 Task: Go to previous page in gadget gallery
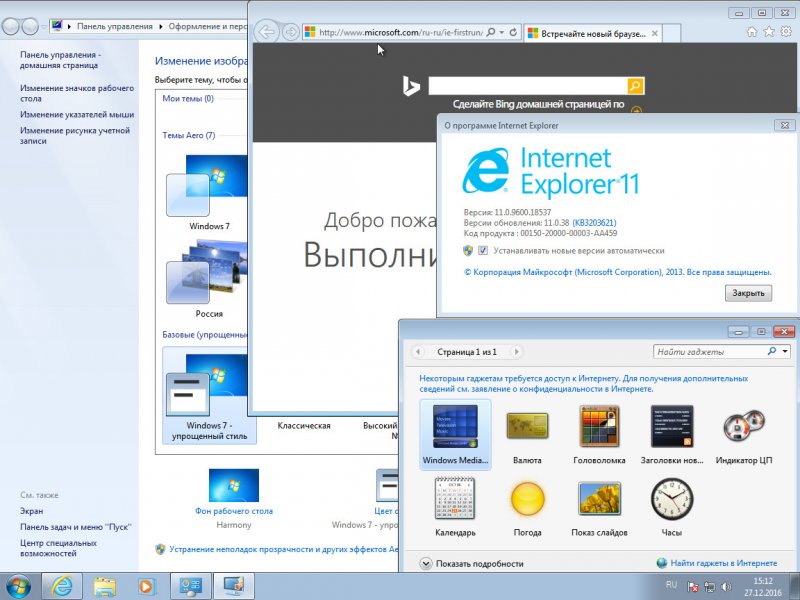pyautogui.click(x=418, y=352)
